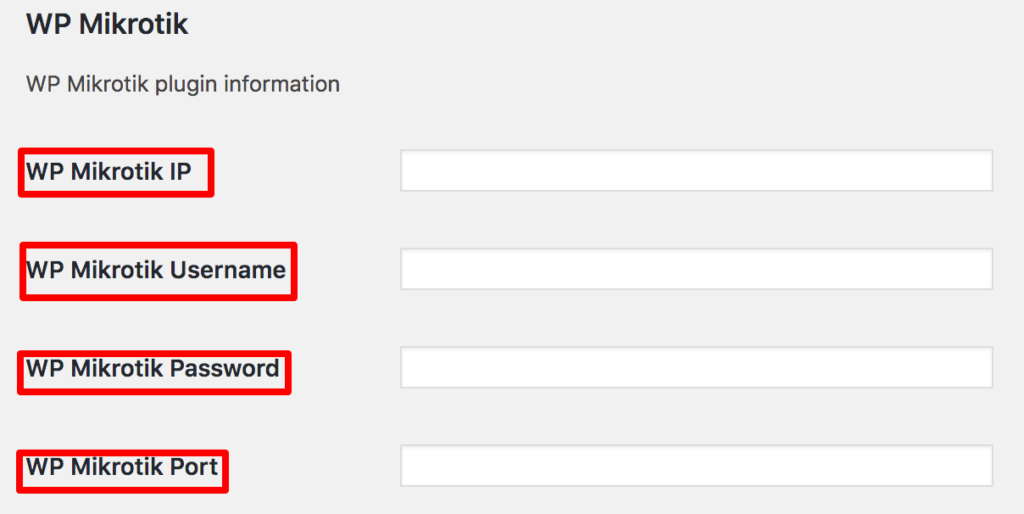Select the red-outlined Password field label

pyautogui.click(x=153, y=369)
